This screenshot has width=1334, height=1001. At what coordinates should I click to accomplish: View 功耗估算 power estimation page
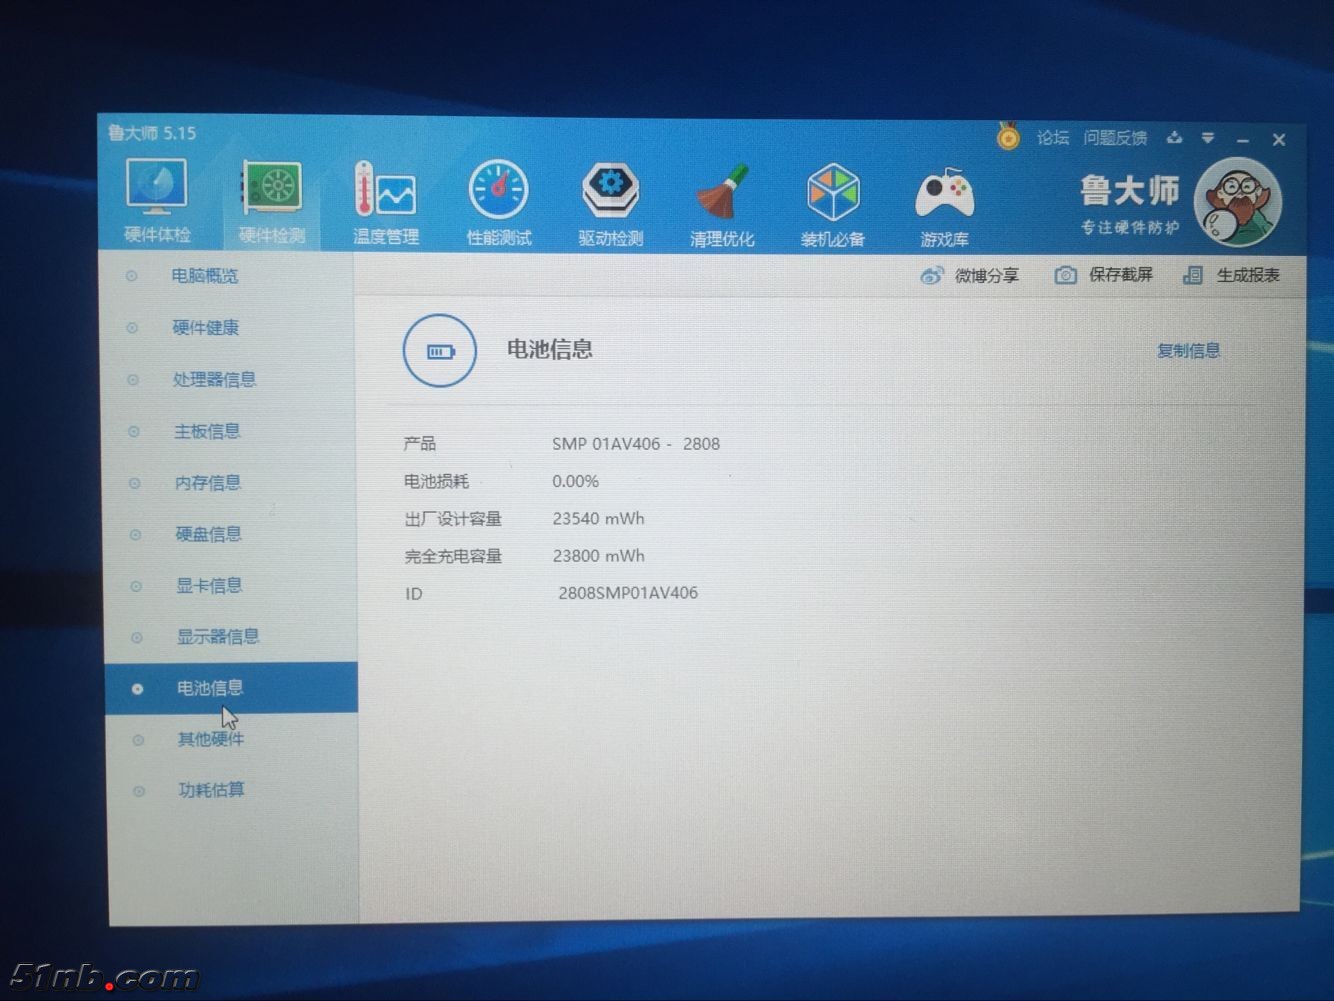[x=210, y=790]
